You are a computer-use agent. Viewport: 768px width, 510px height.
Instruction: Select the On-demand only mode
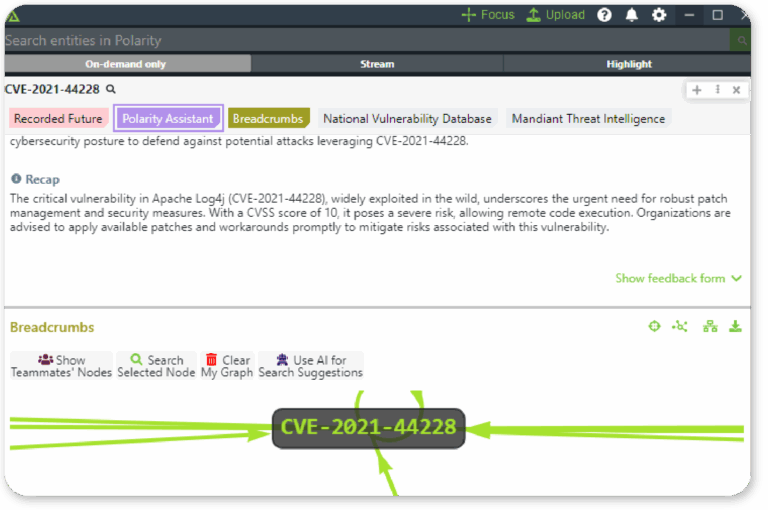(126, 64)
